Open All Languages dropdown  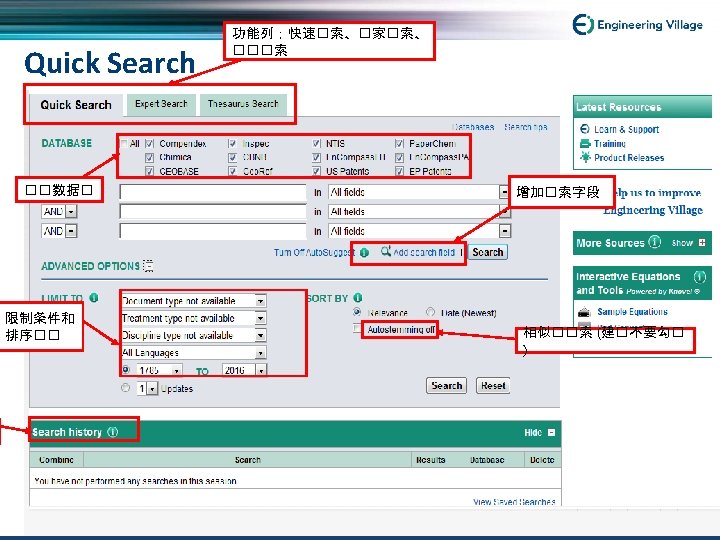click(260, 353)
